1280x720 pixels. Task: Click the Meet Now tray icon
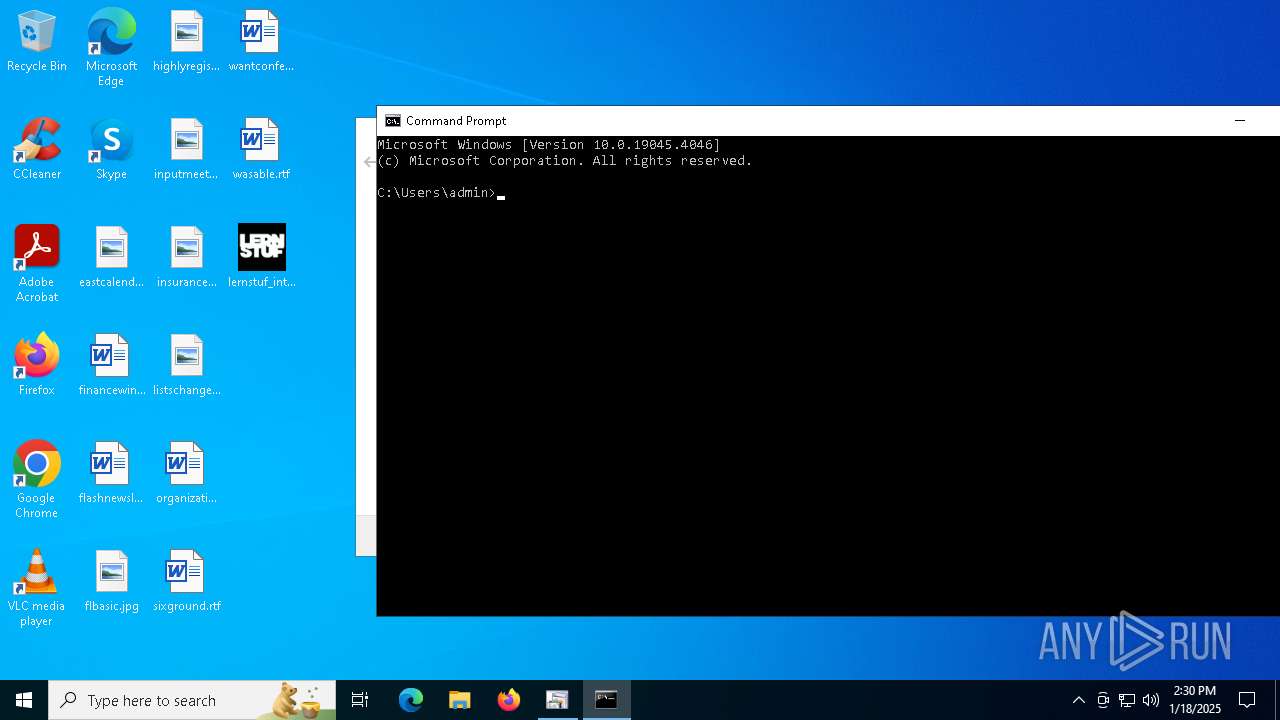tap(1103, 700)
